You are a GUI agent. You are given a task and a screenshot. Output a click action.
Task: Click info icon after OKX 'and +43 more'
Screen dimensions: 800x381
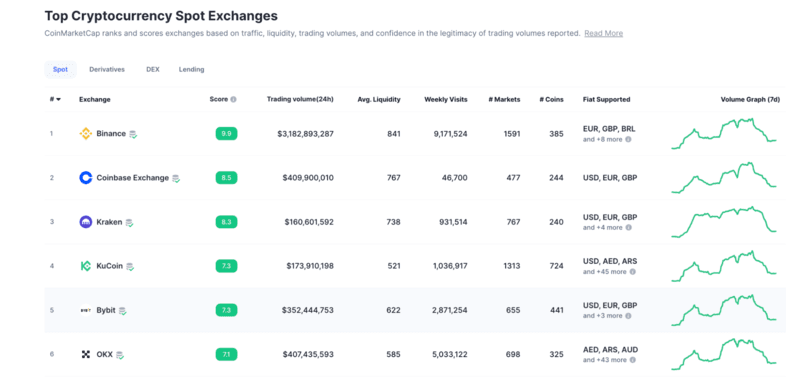click(x=632, y=360)
